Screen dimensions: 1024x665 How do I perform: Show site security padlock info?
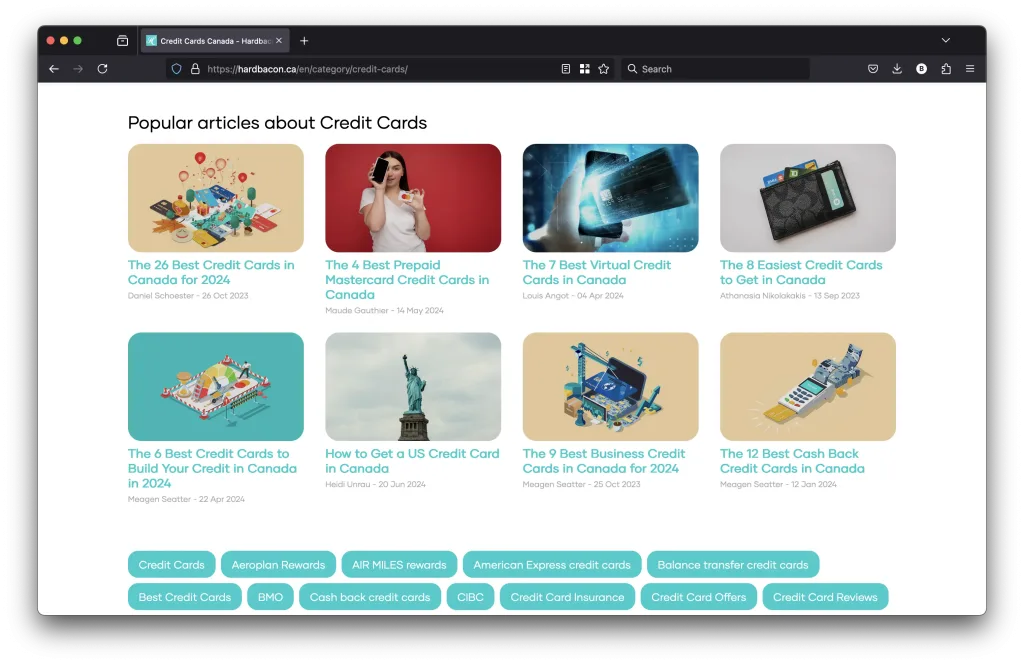coord(195,69)
